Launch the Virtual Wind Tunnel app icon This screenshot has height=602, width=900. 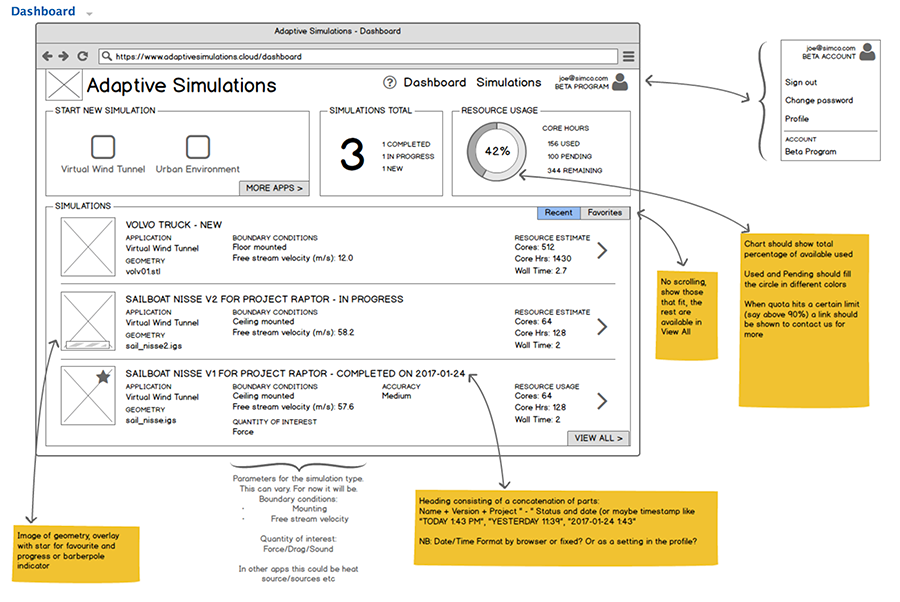click(x=103, y=147)
